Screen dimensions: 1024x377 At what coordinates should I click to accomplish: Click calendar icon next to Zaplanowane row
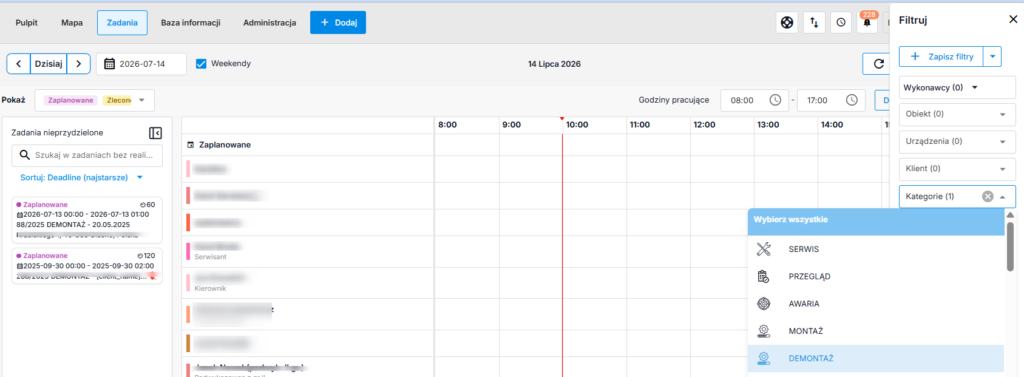coord(191,145)
